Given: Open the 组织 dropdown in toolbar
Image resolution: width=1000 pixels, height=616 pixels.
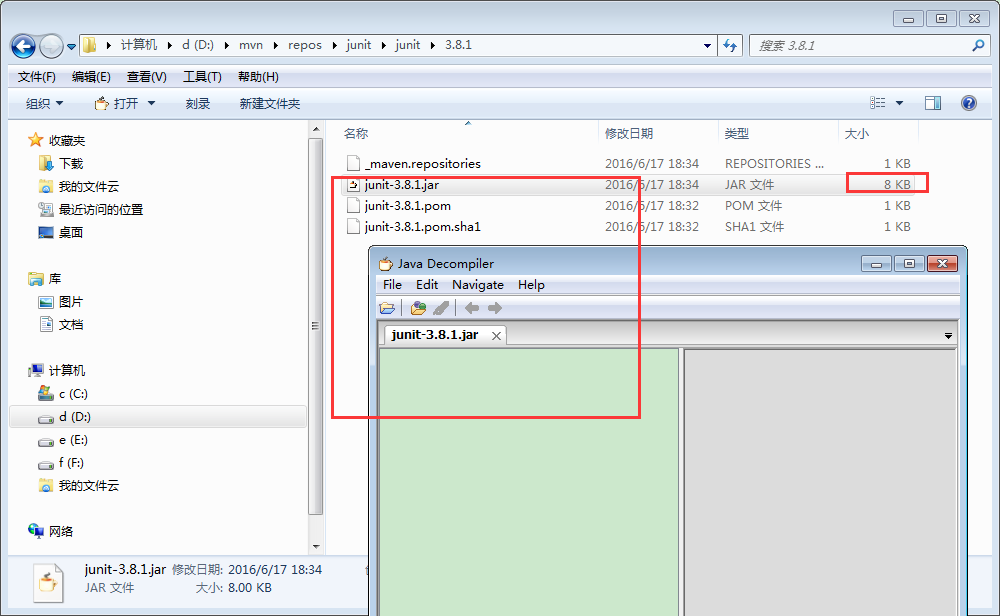Looking at the screenshot, I should (x=44, y=103).
